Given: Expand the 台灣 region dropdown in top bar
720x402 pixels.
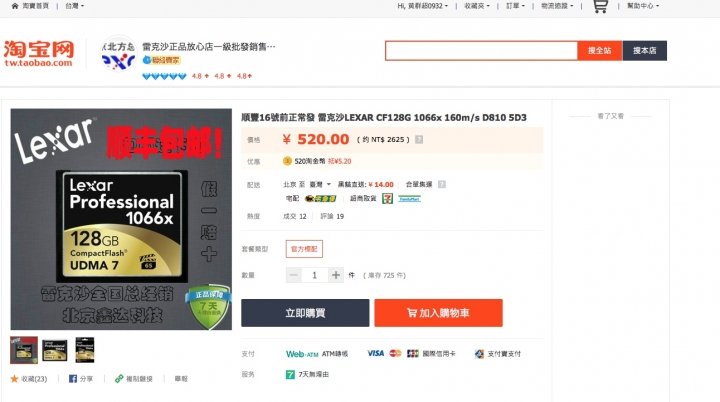Looking at the screenshot, I should coord(74,6).
